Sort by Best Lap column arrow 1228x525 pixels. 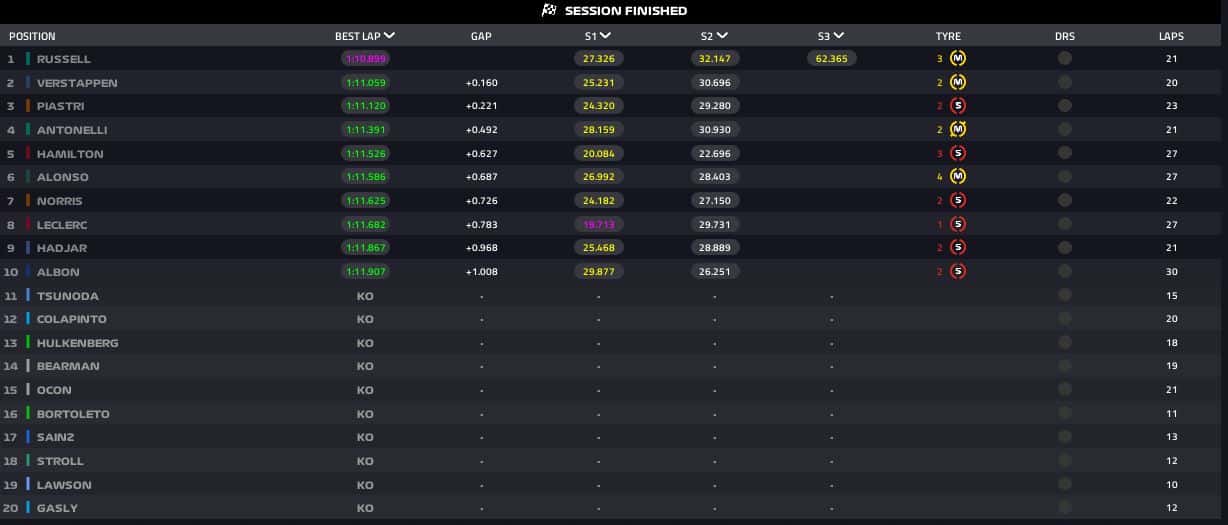389,35
